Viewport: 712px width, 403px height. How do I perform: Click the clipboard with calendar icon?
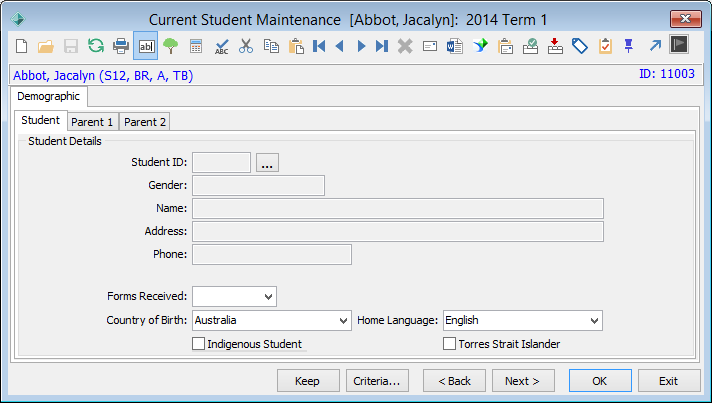(x=505, y=46)
